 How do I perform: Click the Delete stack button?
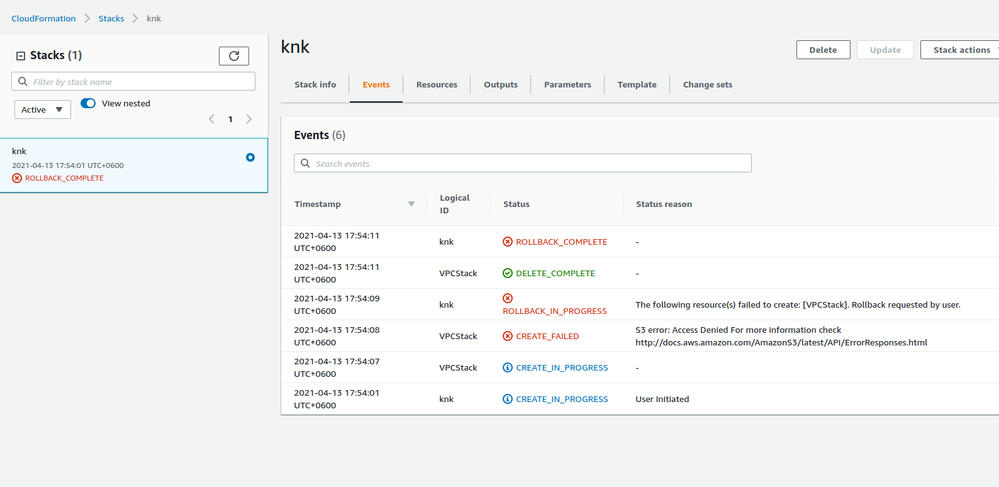click(x=823, y=50)
